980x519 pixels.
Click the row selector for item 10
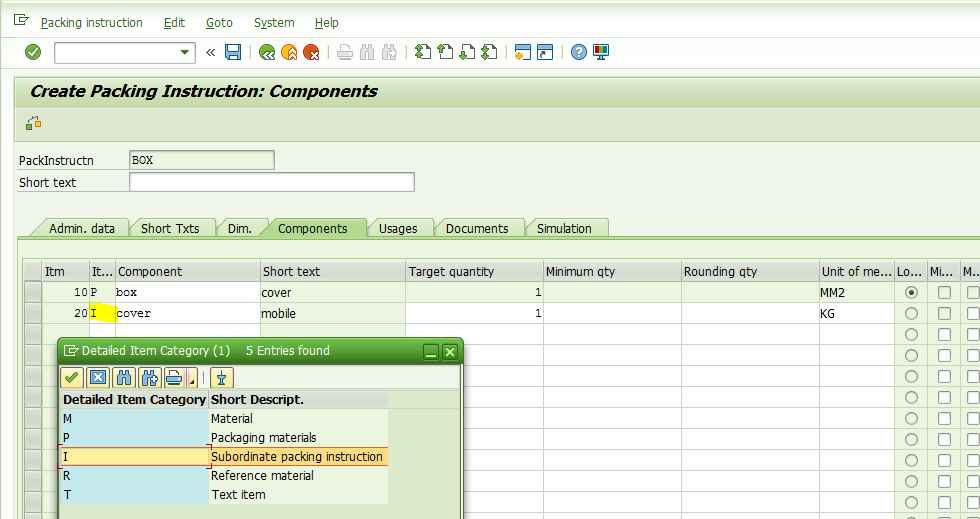click(32, 292)
